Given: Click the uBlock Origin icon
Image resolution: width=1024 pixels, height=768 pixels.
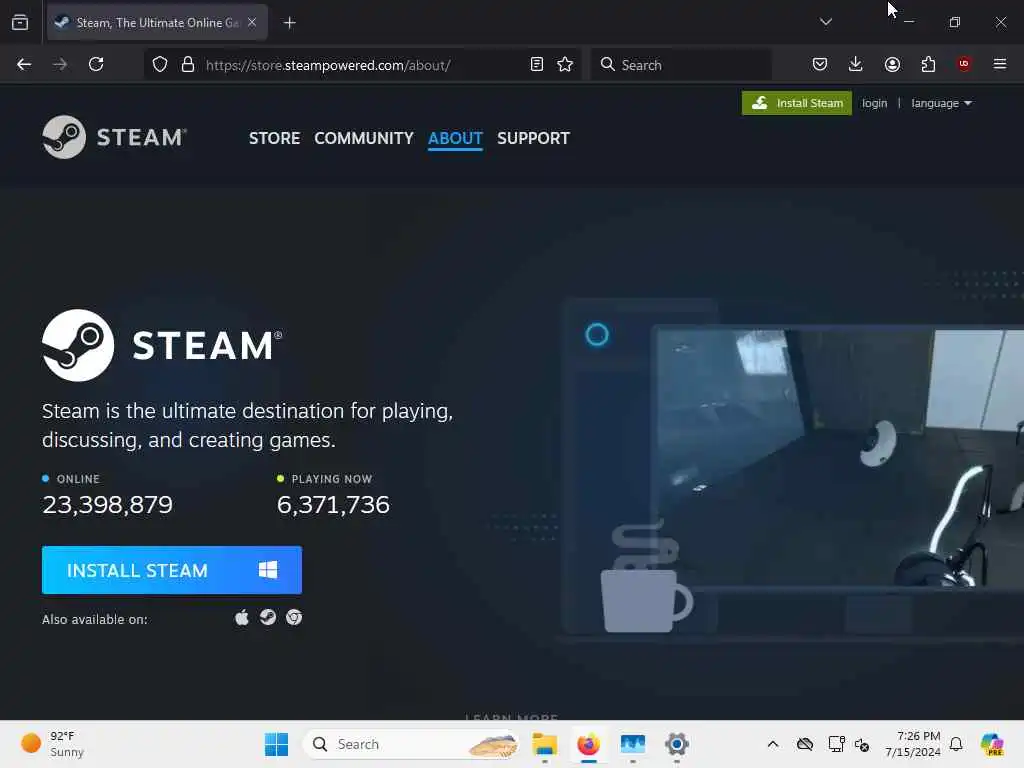Looking at the screenshot, I should point(964,64).
